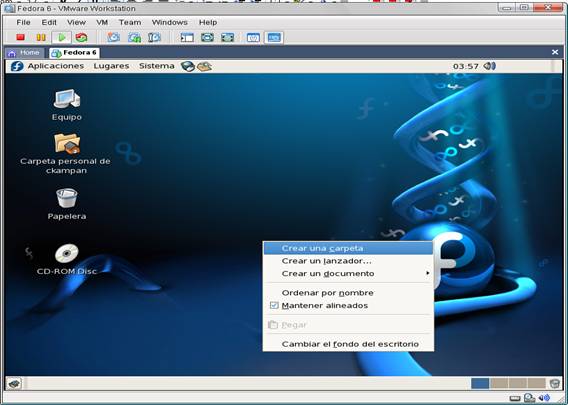The image size is (568, 405).
Task: Click the Fedora logo on the GNOME panel
Action: pos(17,66)
